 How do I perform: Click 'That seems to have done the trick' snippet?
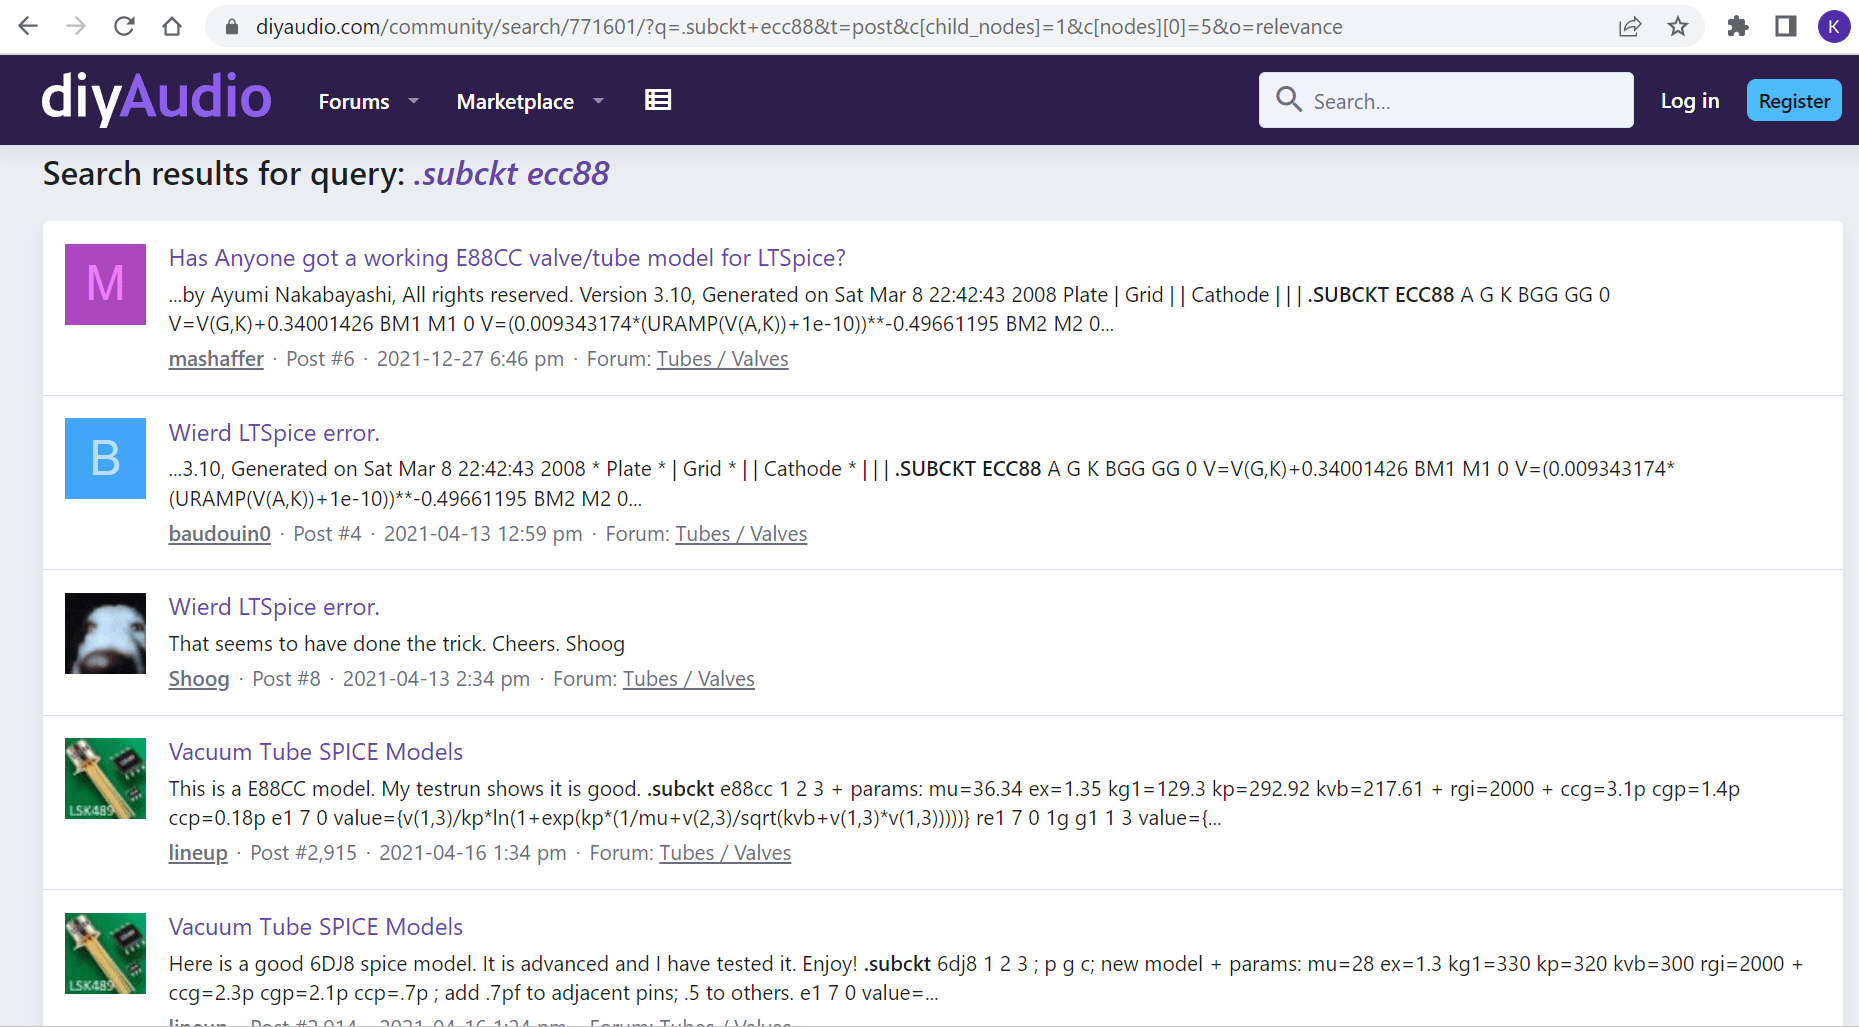pos(397,644)
